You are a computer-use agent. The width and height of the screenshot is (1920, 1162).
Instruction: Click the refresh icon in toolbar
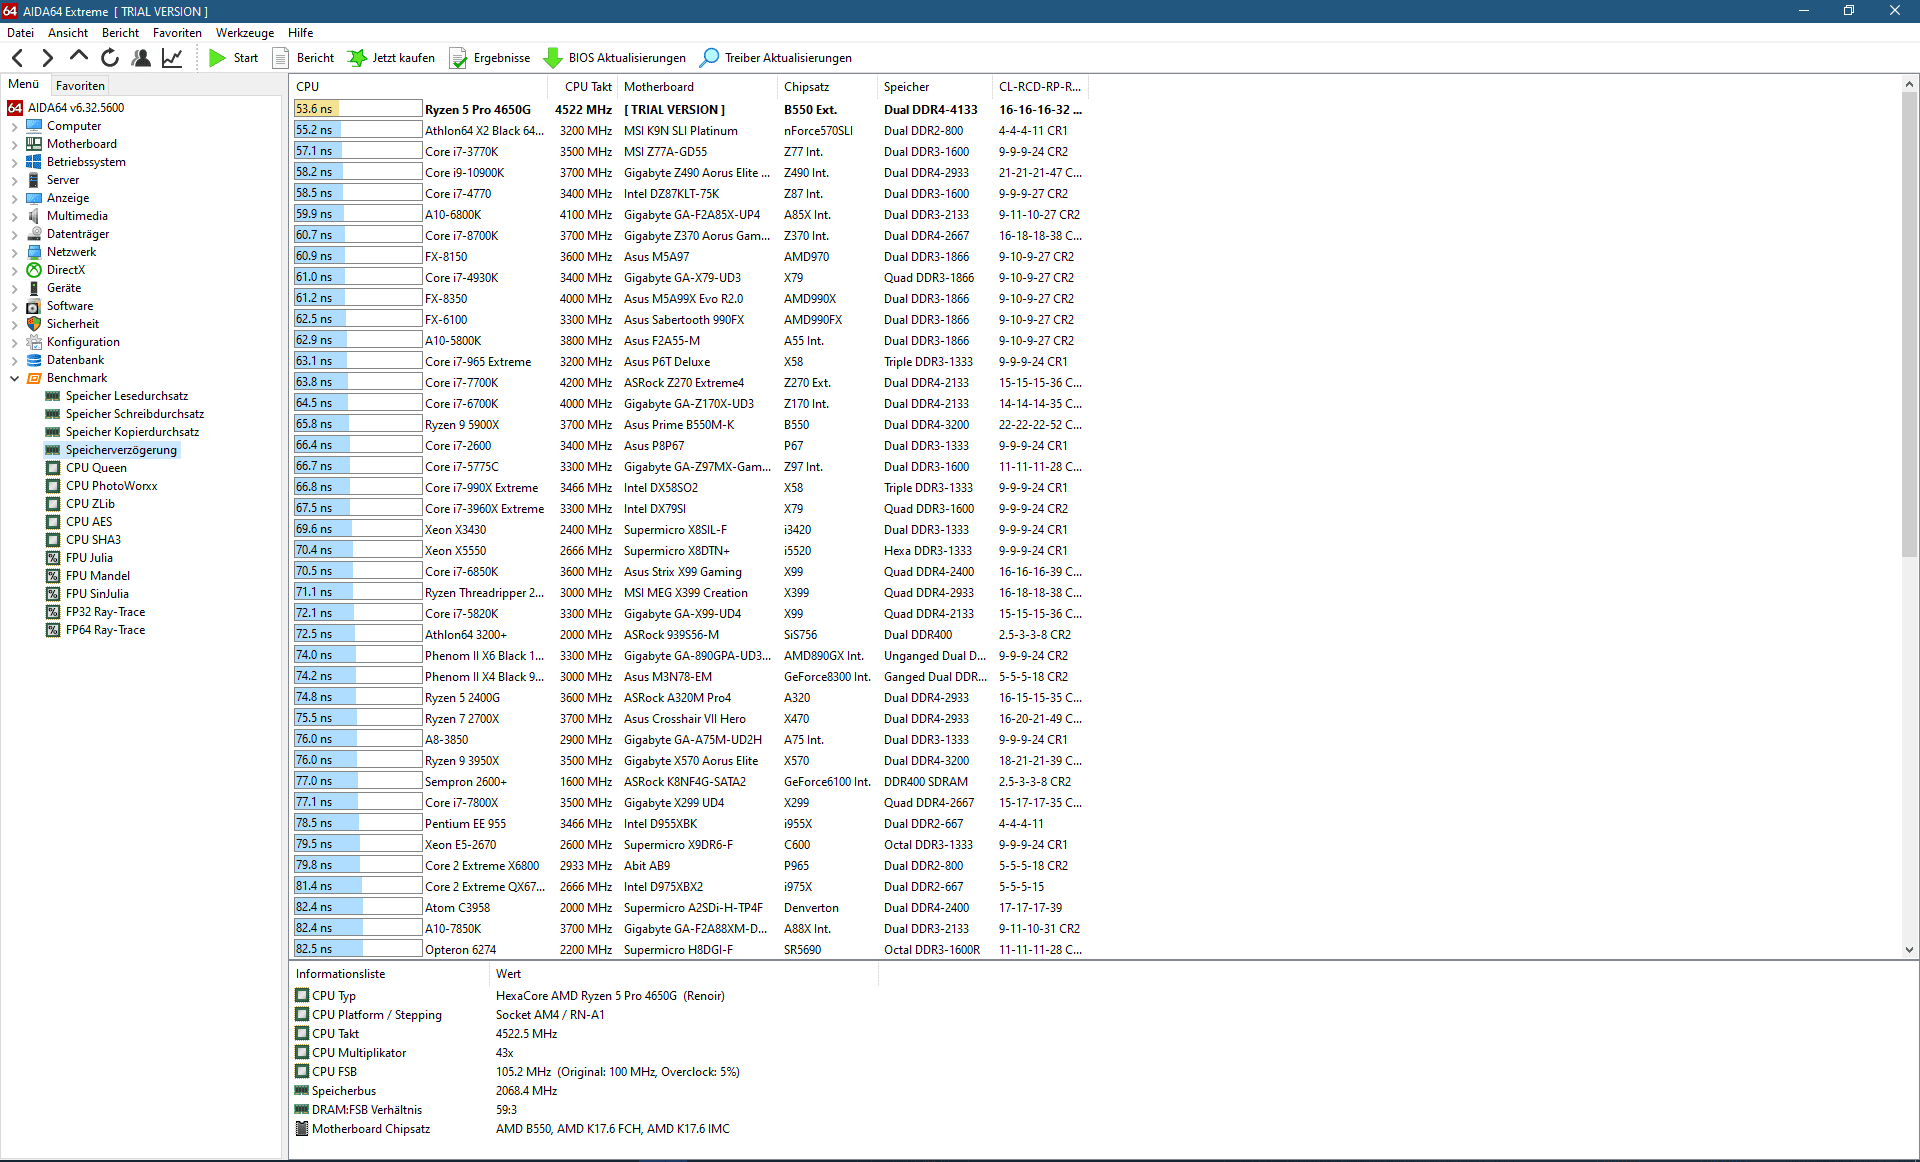click(x=110, y=58)
